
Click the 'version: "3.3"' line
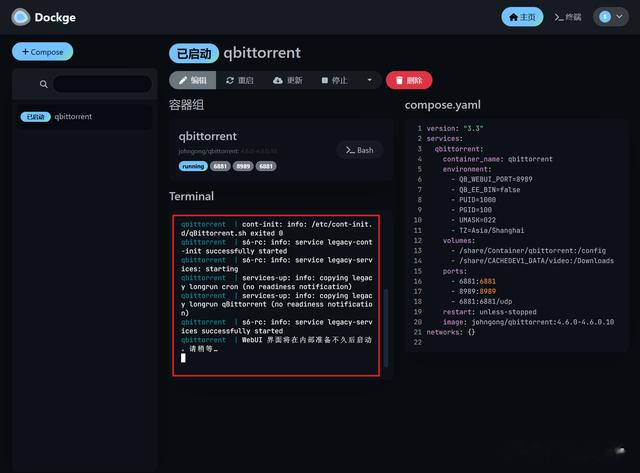click(455, 128)
